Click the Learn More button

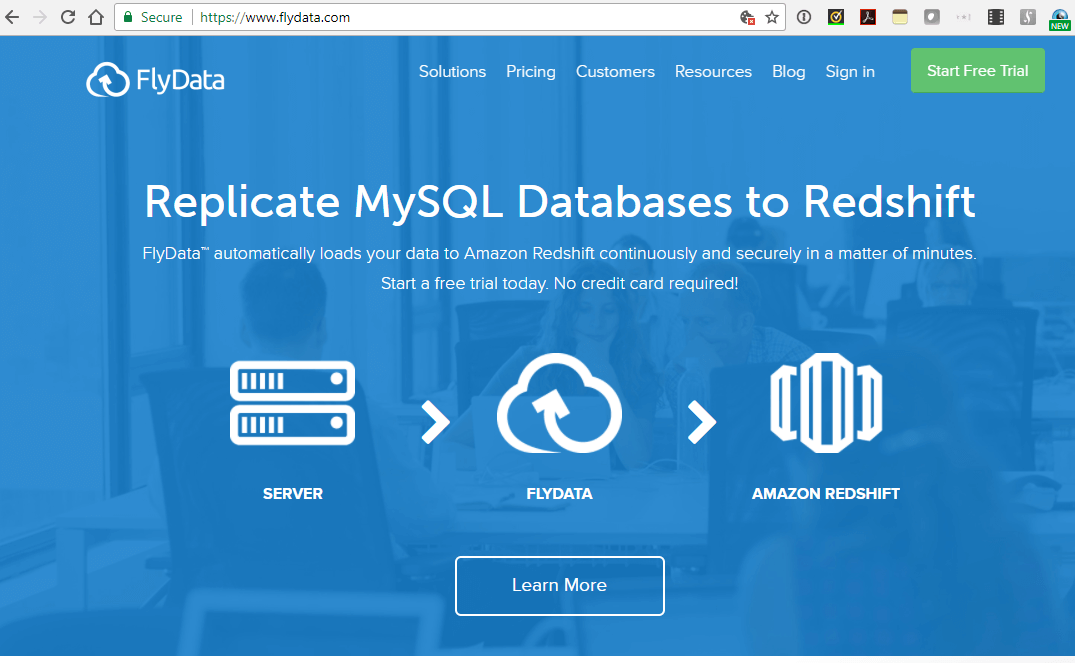click(x=559, y=586)
